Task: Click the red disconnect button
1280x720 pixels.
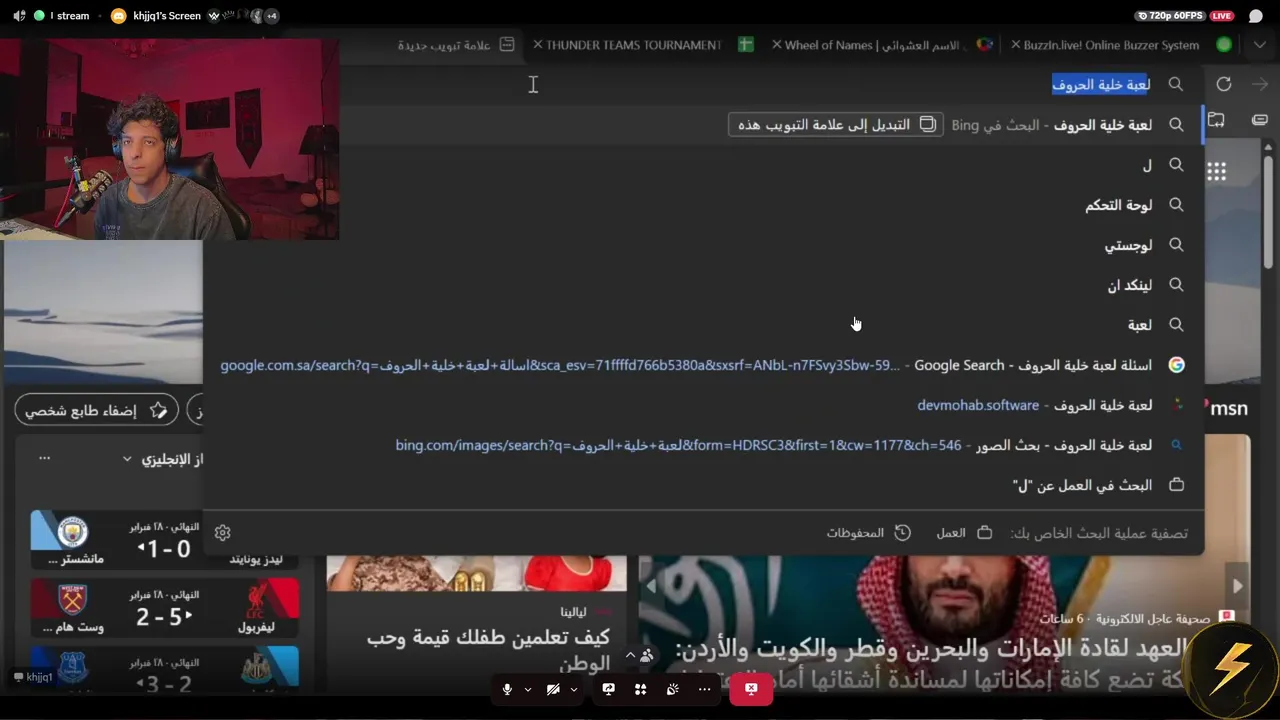Action: coord(751,689)
